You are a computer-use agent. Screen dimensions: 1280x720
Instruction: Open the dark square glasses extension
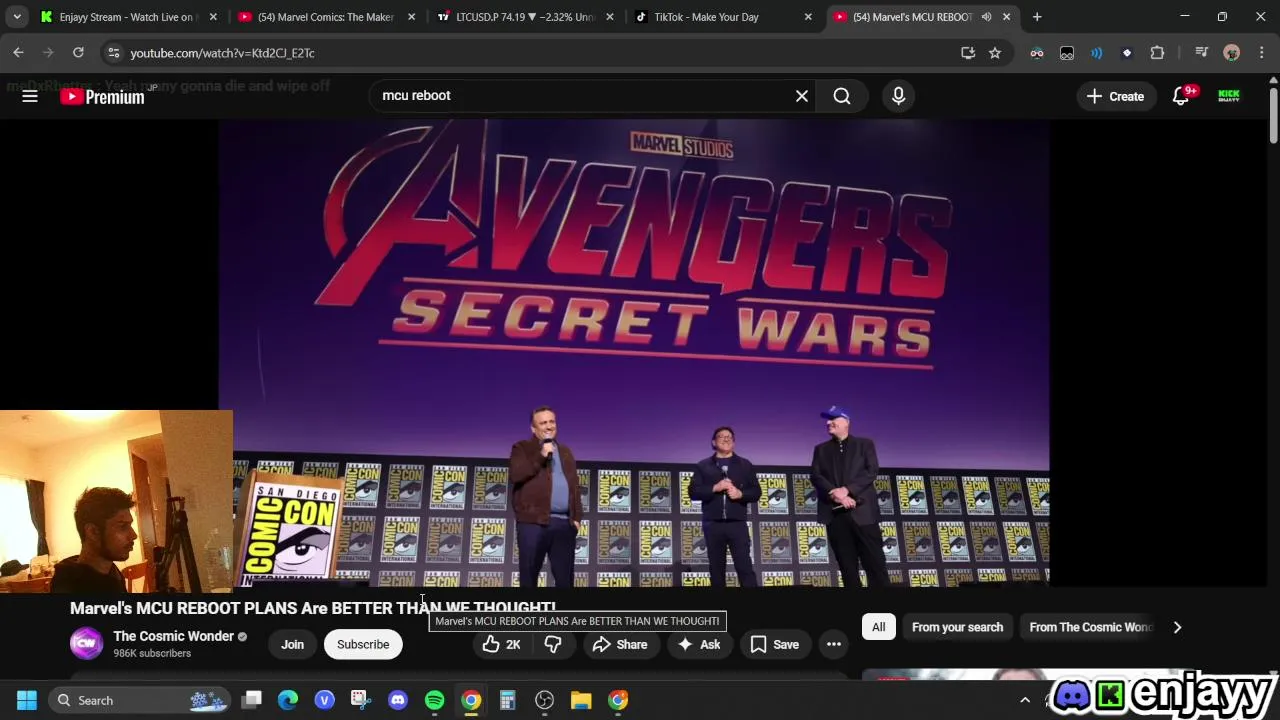coord(1067,53)
